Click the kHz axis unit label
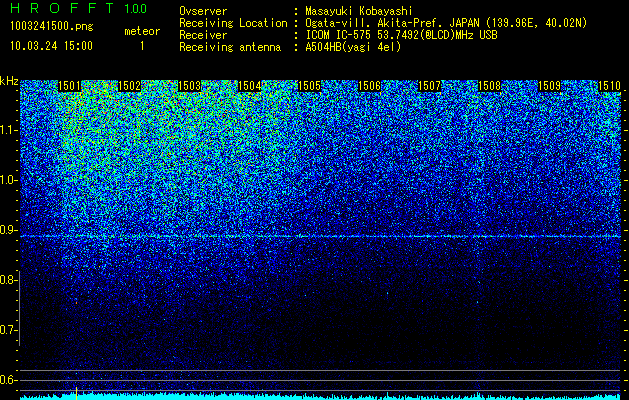Image resolution: width=629 pixels, height=400 pixels. coord(9,81)
